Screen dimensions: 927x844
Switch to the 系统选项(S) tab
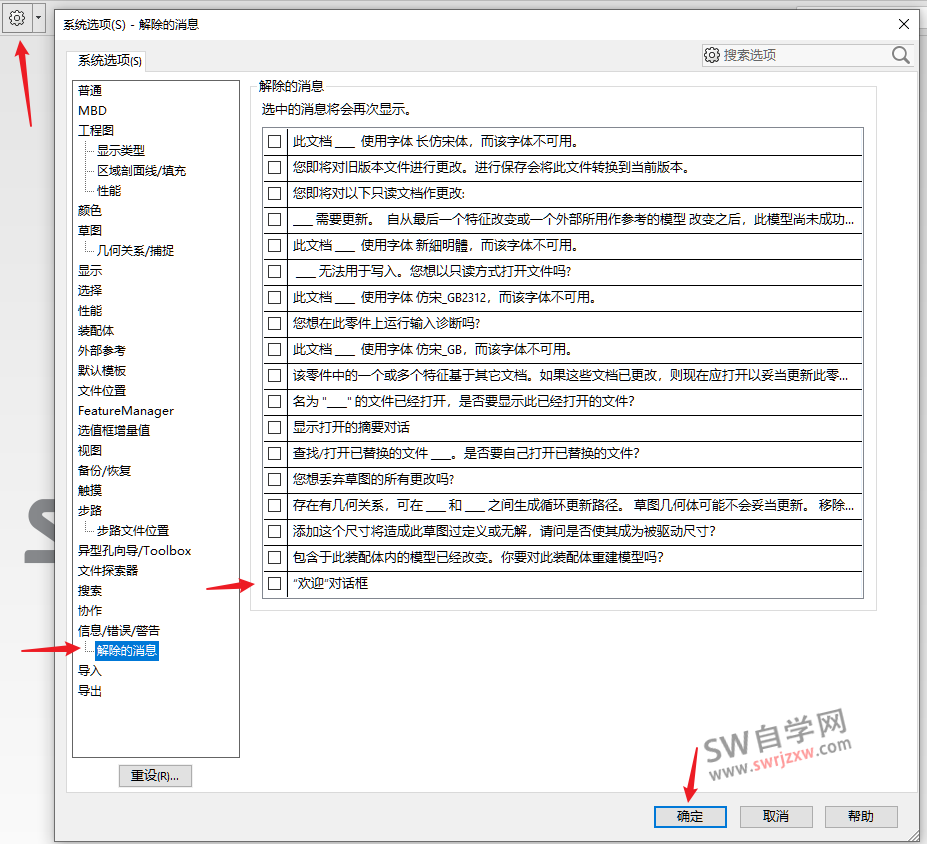click(106, 60)
